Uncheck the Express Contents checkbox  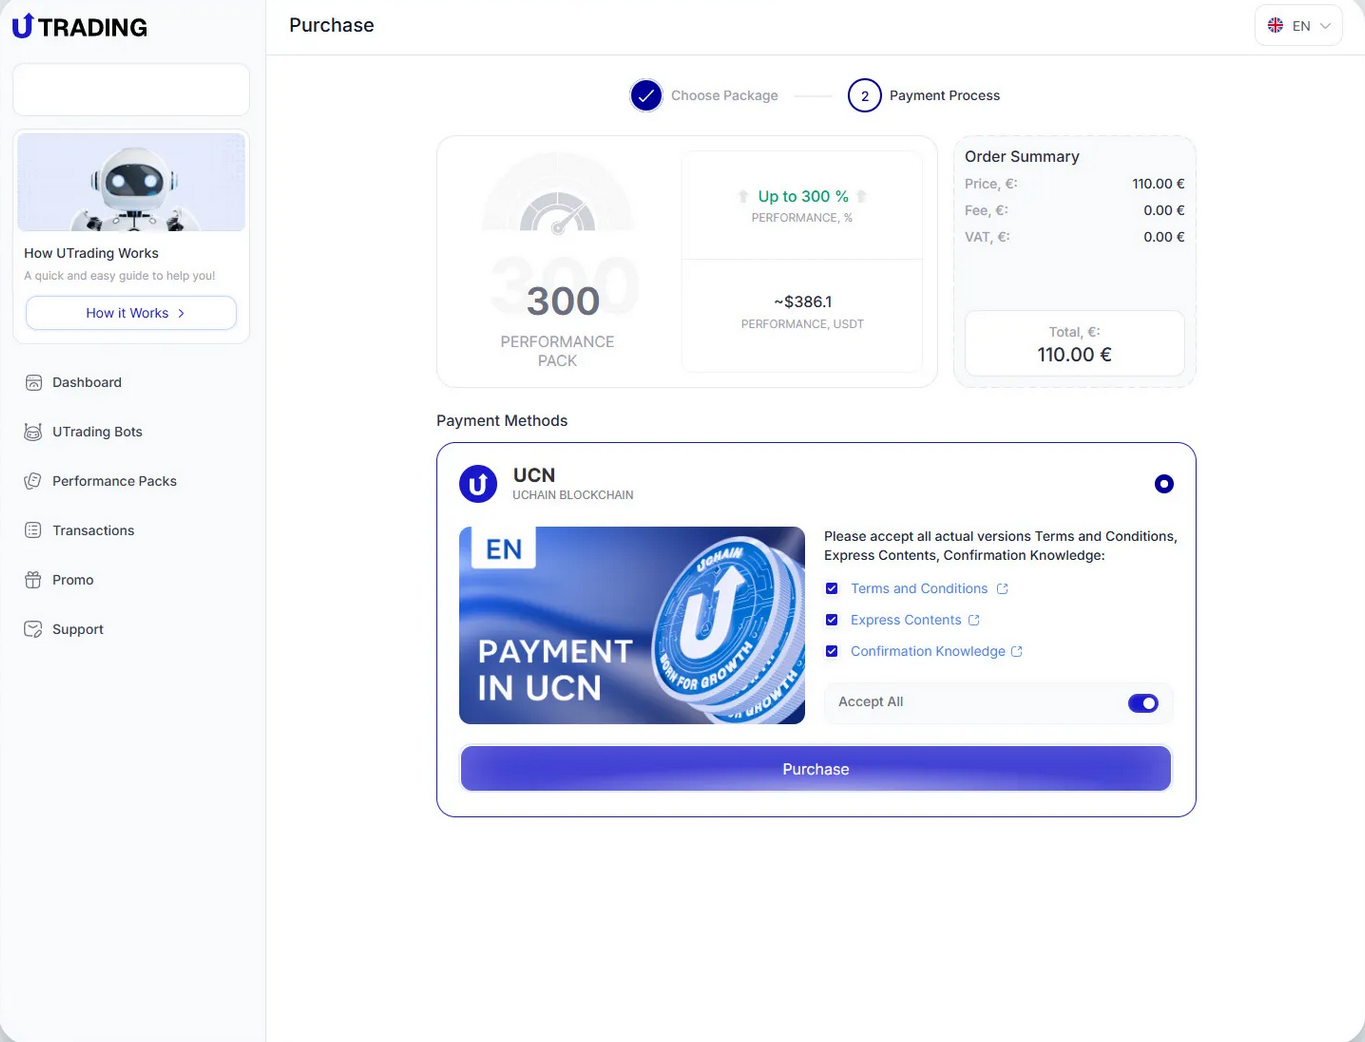point(831,620)
